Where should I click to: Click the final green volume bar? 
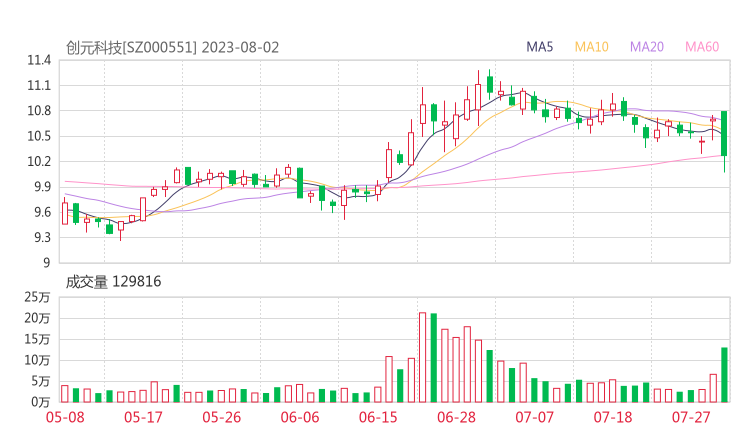point(724,375)
